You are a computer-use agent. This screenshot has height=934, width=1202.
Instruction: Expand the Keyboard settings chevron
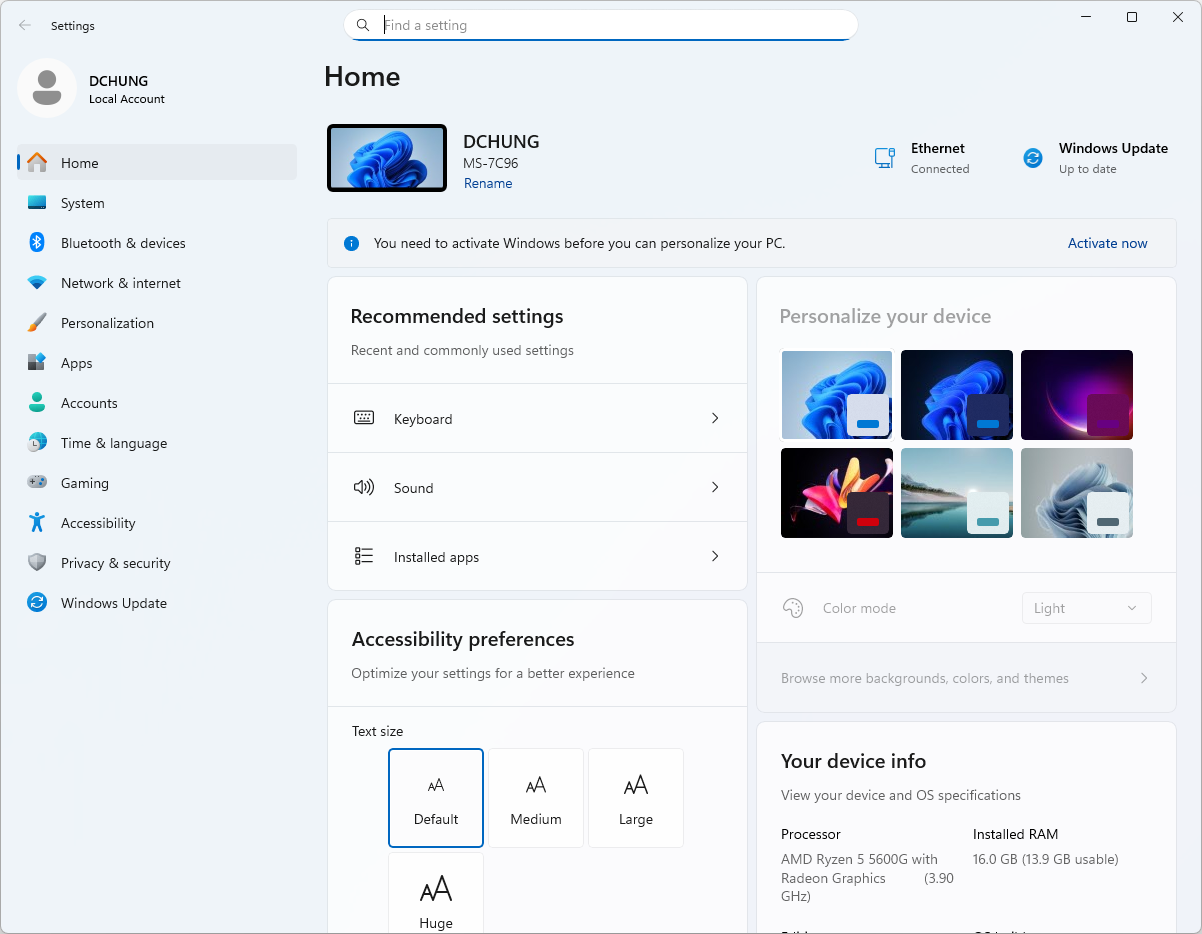(715, 418)
